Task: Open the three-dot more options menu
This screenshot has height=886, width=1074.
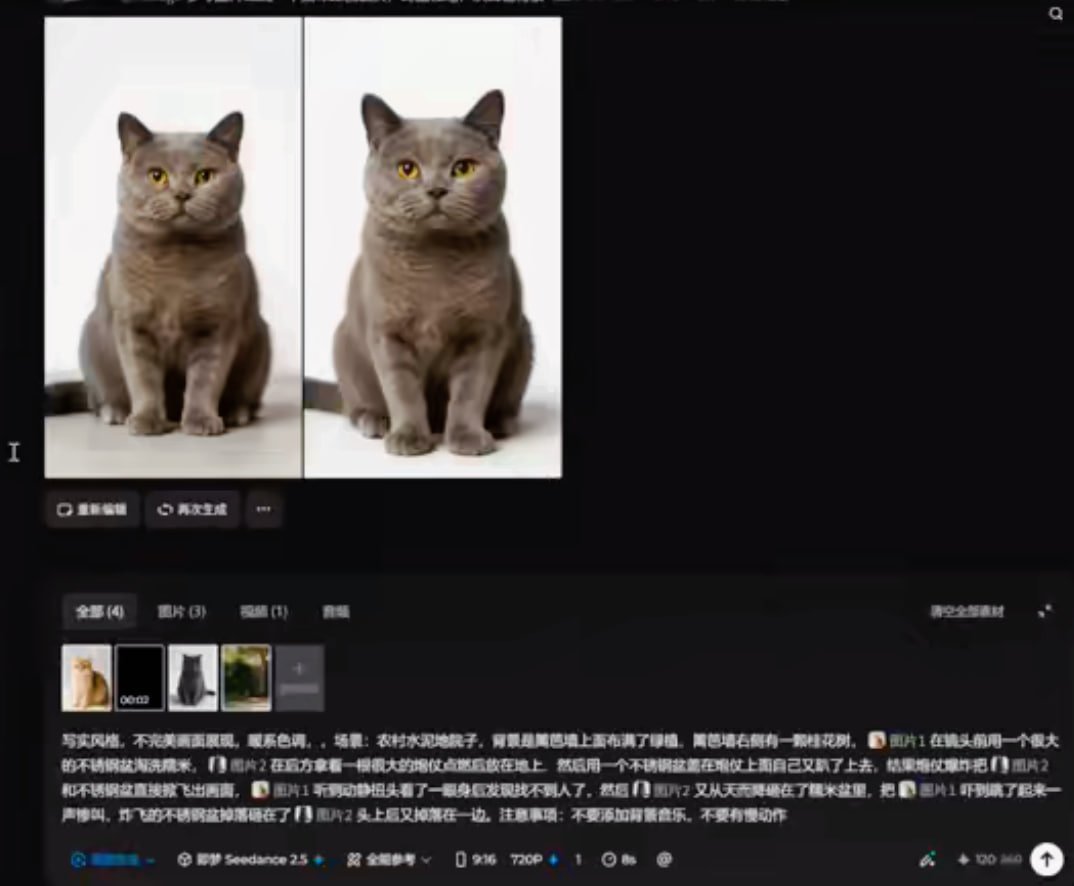Action: pos(264,509)
